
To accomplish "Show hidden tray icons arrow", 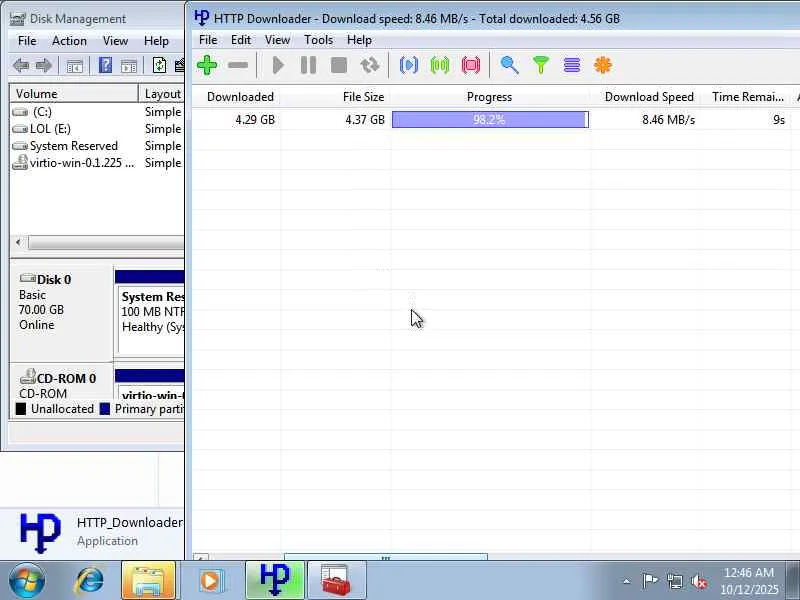I will (627, 581).
